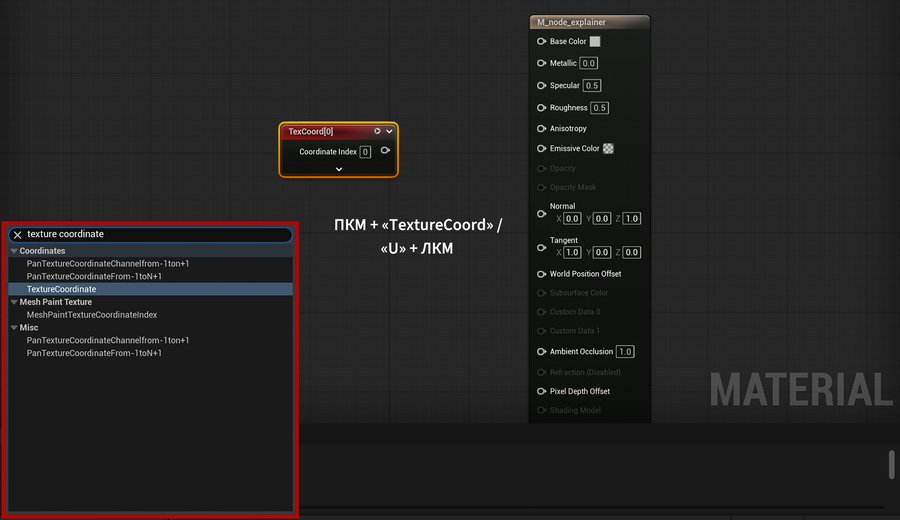Edit the Tangent Z value field

631,252
